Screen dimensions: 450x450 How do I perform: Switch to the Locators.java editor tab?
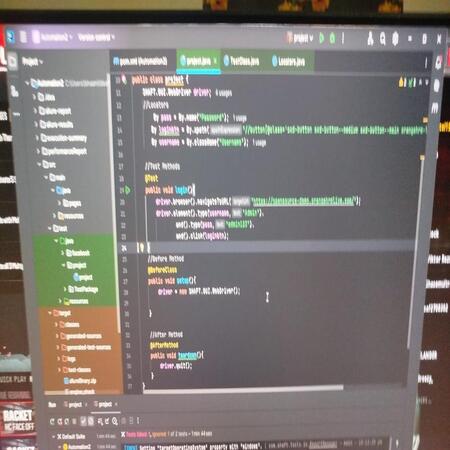point(289,61)
